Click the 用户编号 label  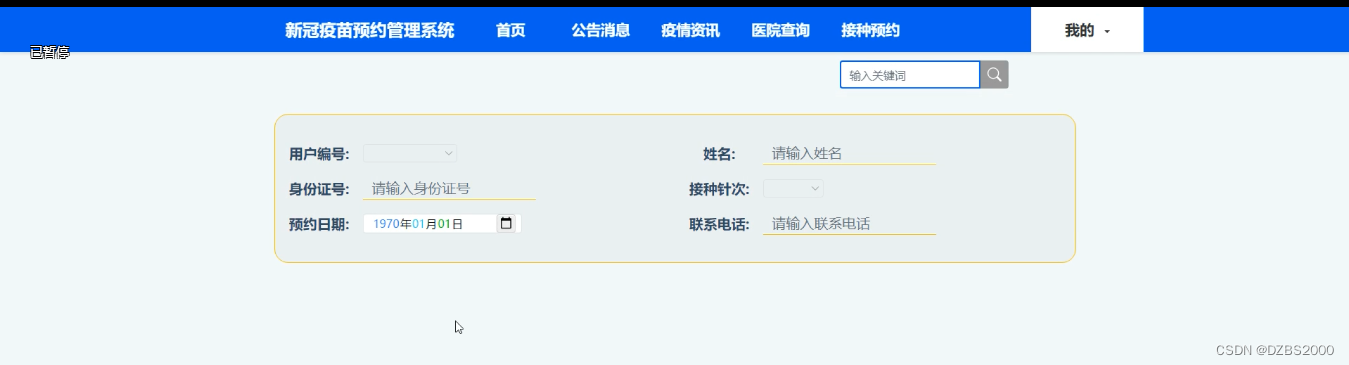319,154
